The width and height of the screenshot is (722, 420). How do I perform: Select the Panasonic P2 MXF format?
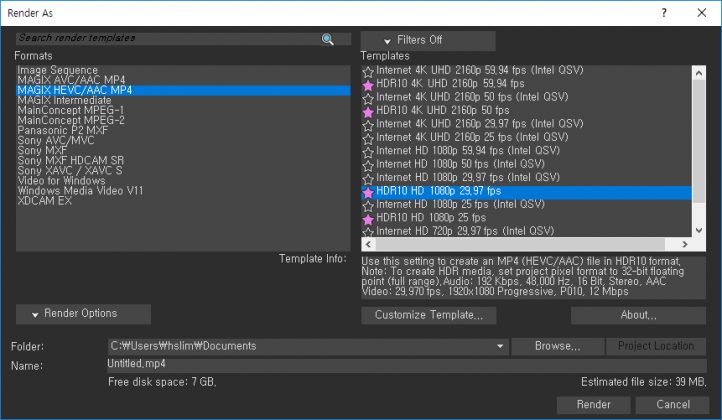(183, 130)
